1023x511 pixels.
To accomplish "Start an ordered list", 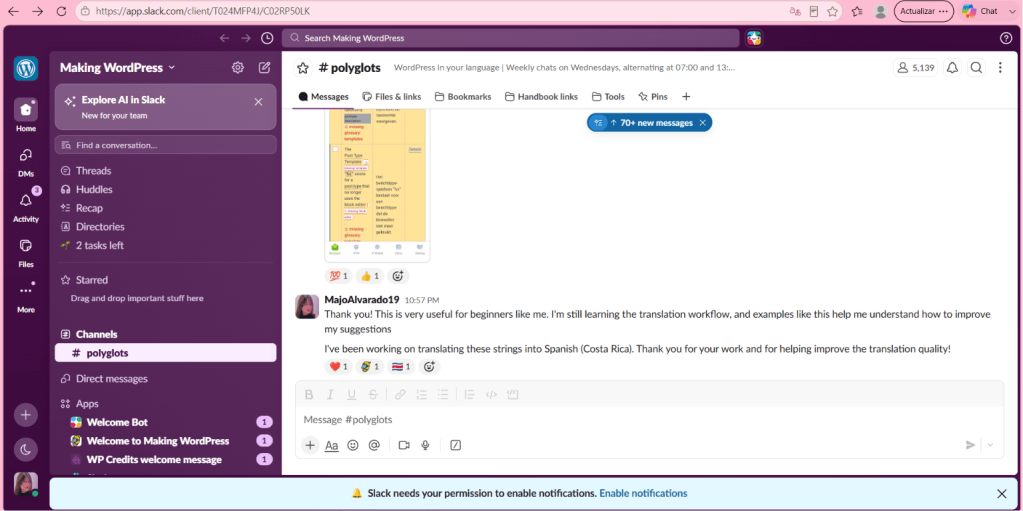I will click(421, 394).
